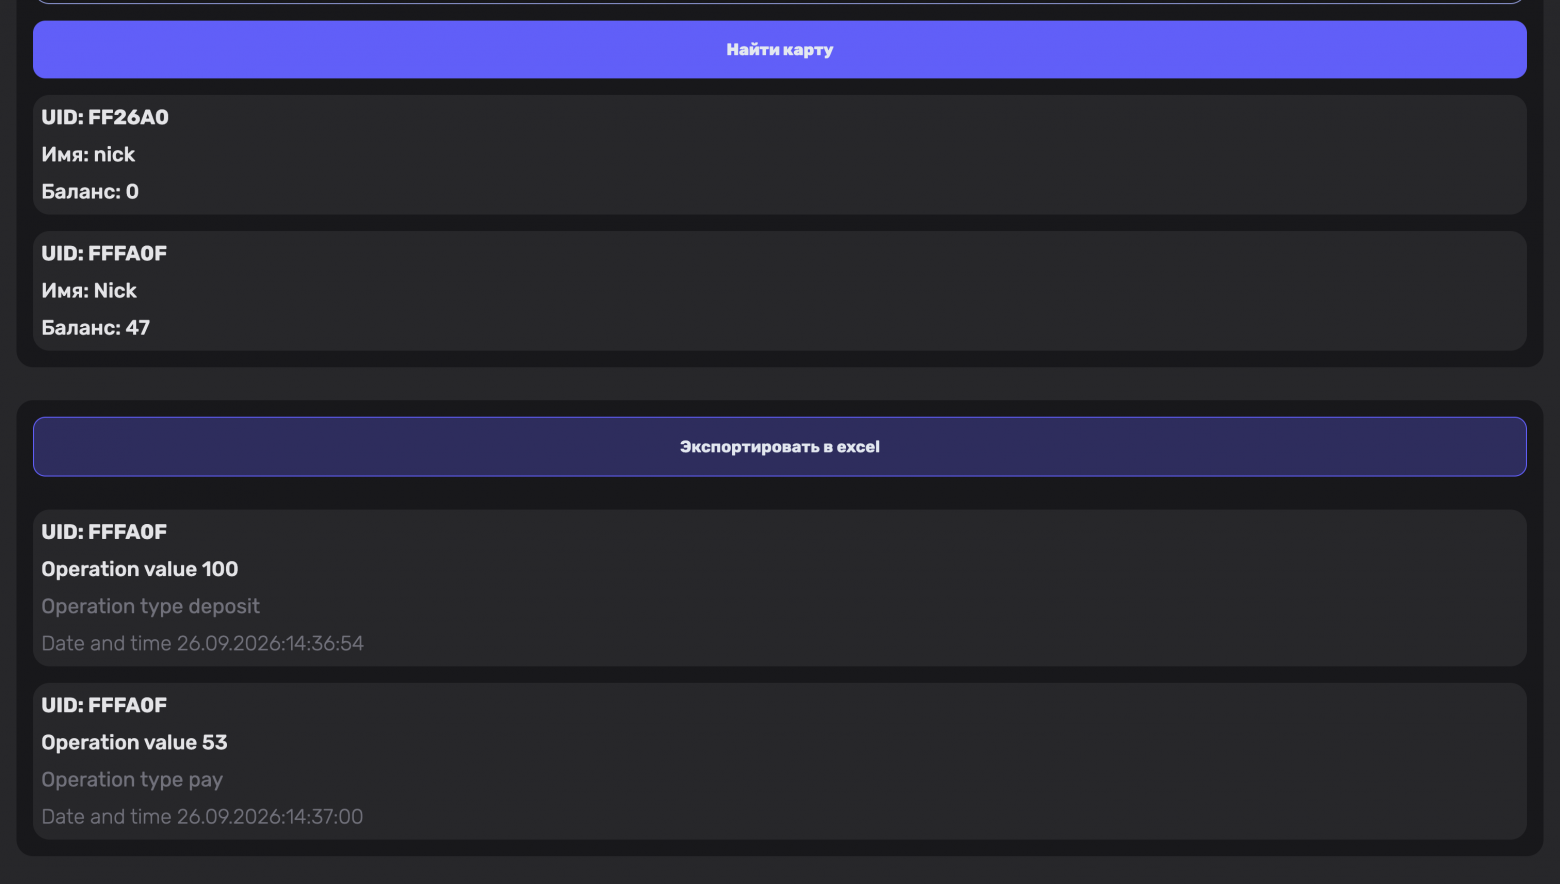Click Operation type pay line
The height and width of the screenshot is (884, 1560).
point(132,779)
